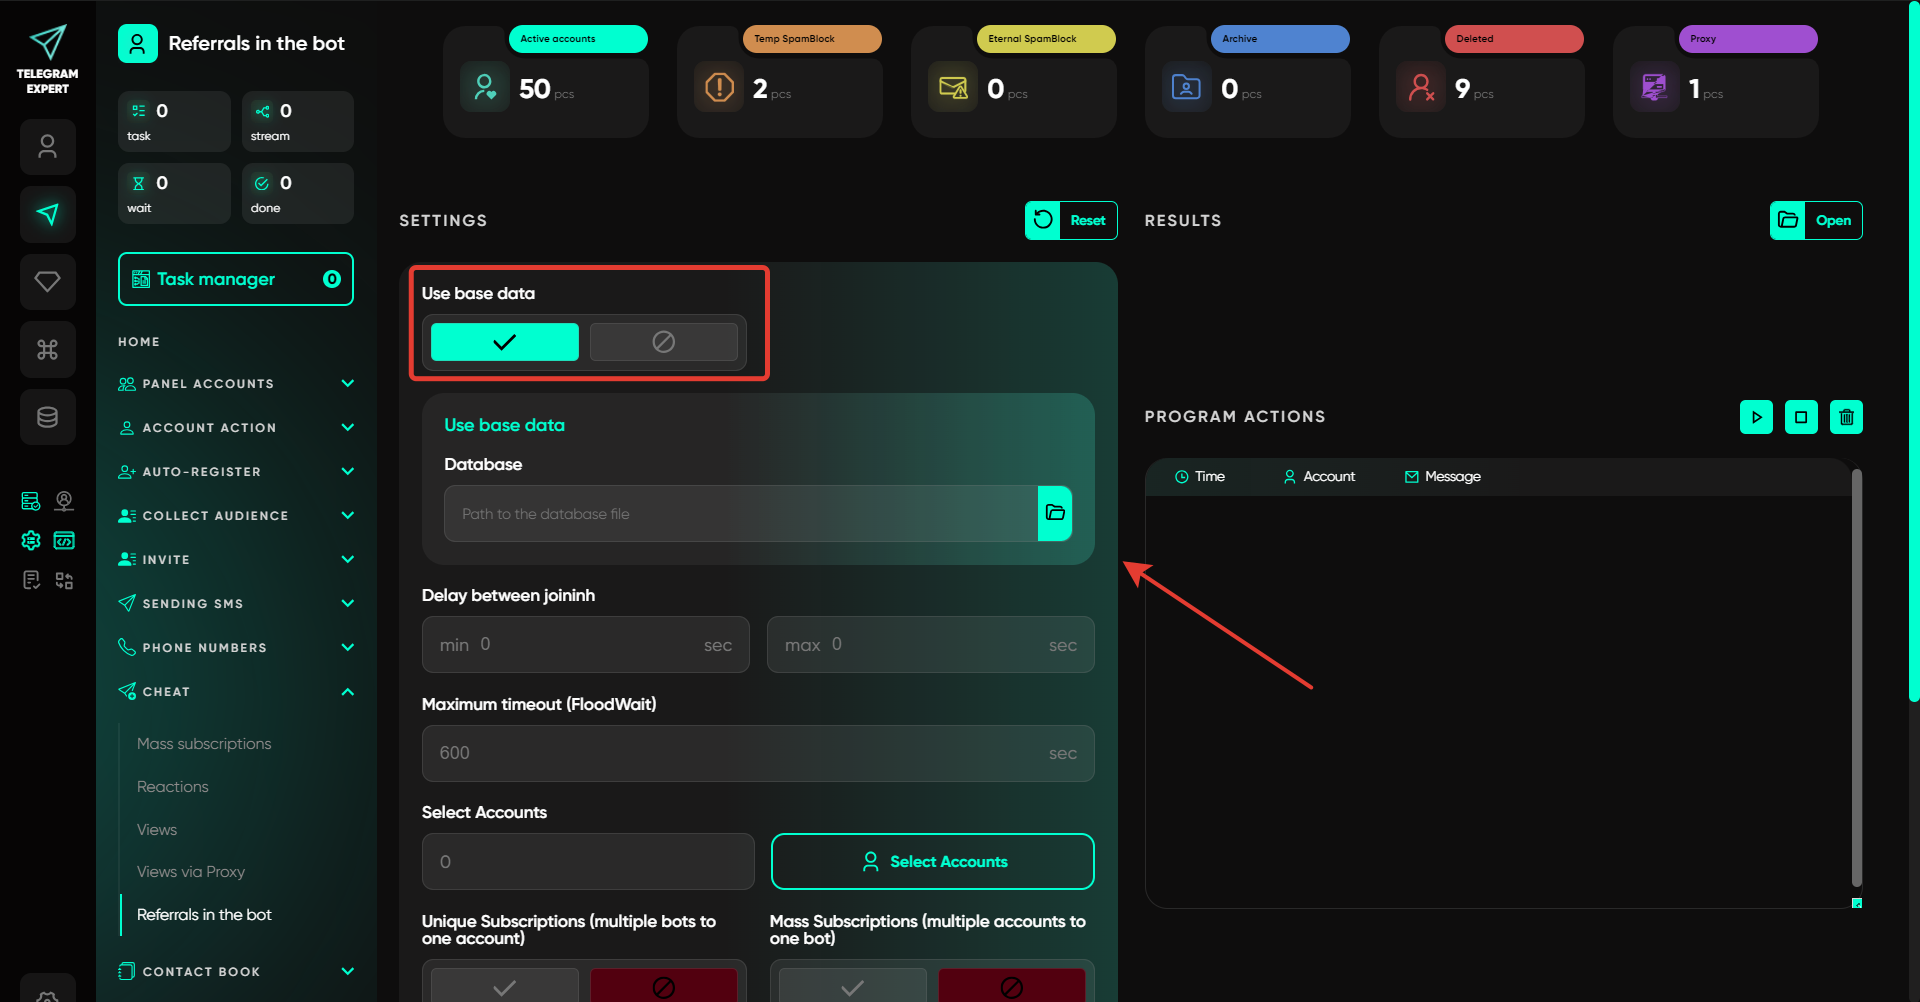The height and width of the screenshot is (1002, 1920).
Task: Click the command key icon in sidebar
Action: pyautogui.click(x=47, y=350)
